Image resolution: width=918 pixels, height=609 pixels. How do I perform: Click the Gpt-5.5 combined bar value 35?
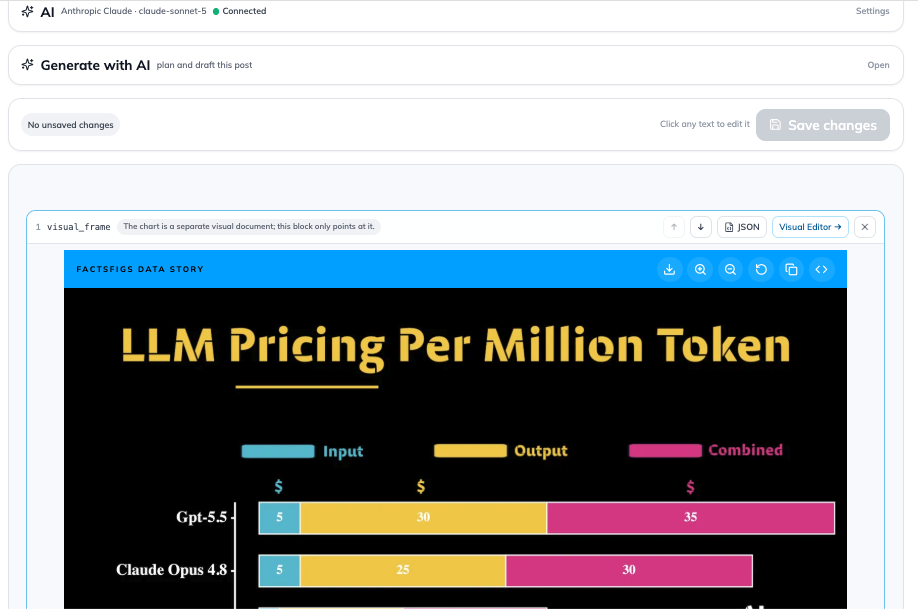(691, 518)
